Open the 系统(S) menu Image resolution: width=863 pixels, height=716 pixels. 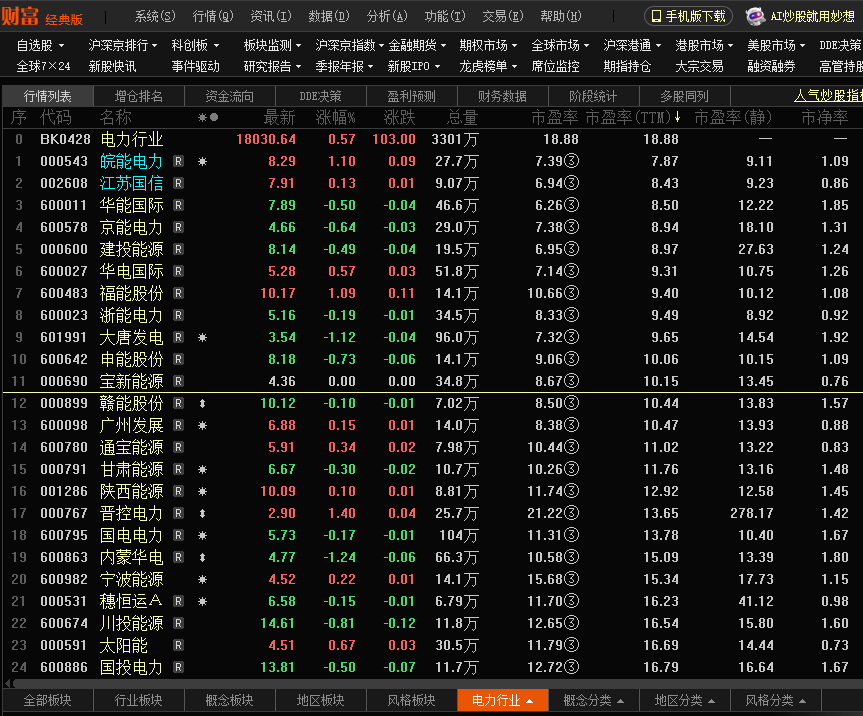coord(155,17)
